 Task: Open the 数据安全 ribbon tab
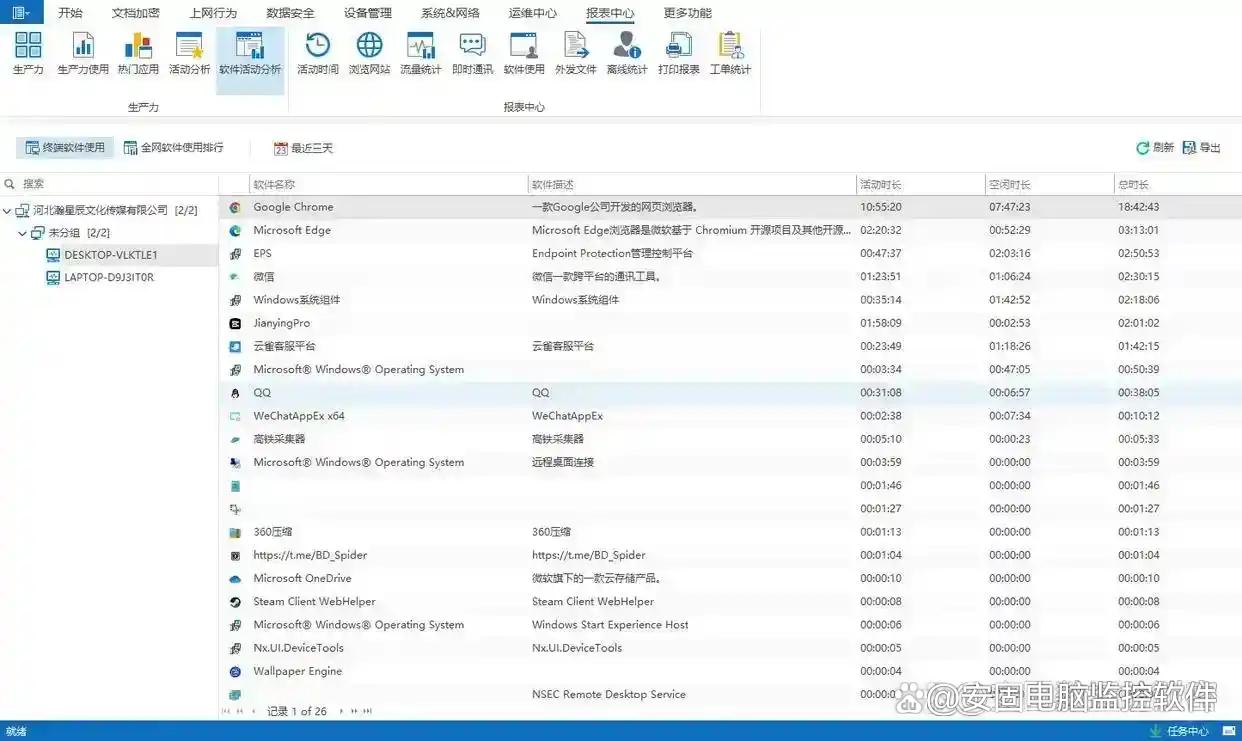tap(290, 13)
